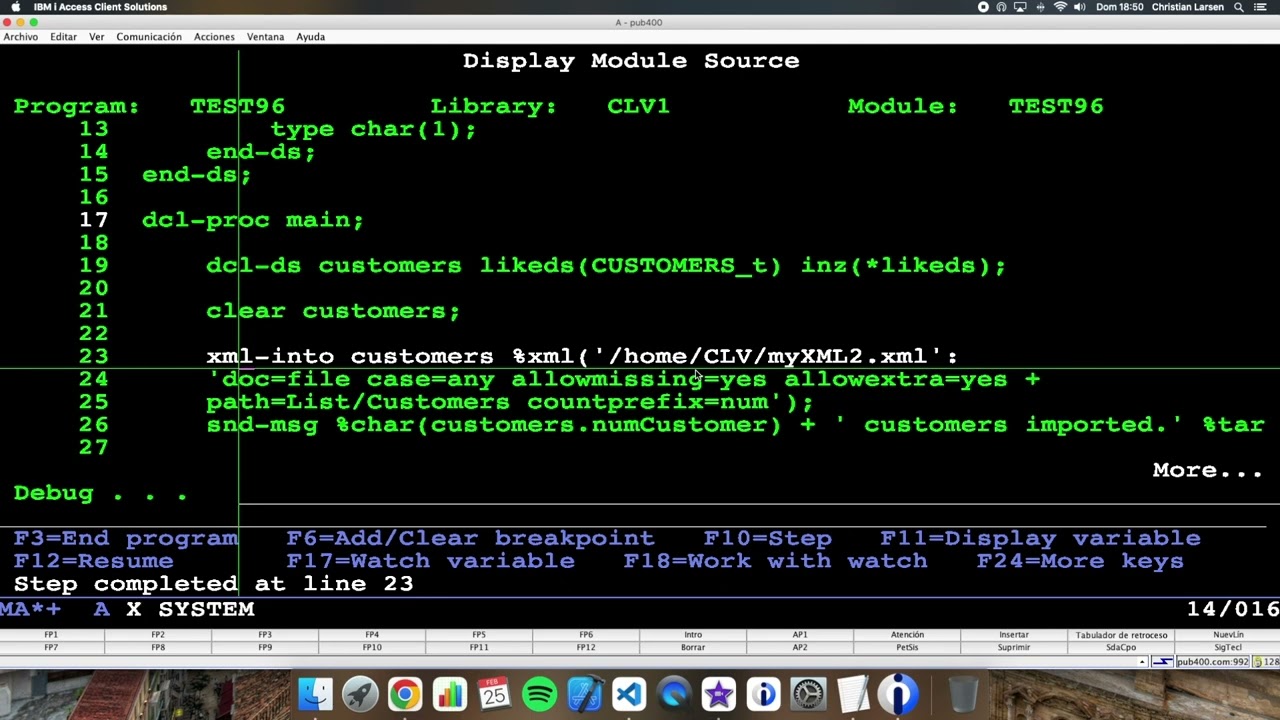Open Finder from the Dock
The image size is (1280, 720).
click(x=316, y=694)
